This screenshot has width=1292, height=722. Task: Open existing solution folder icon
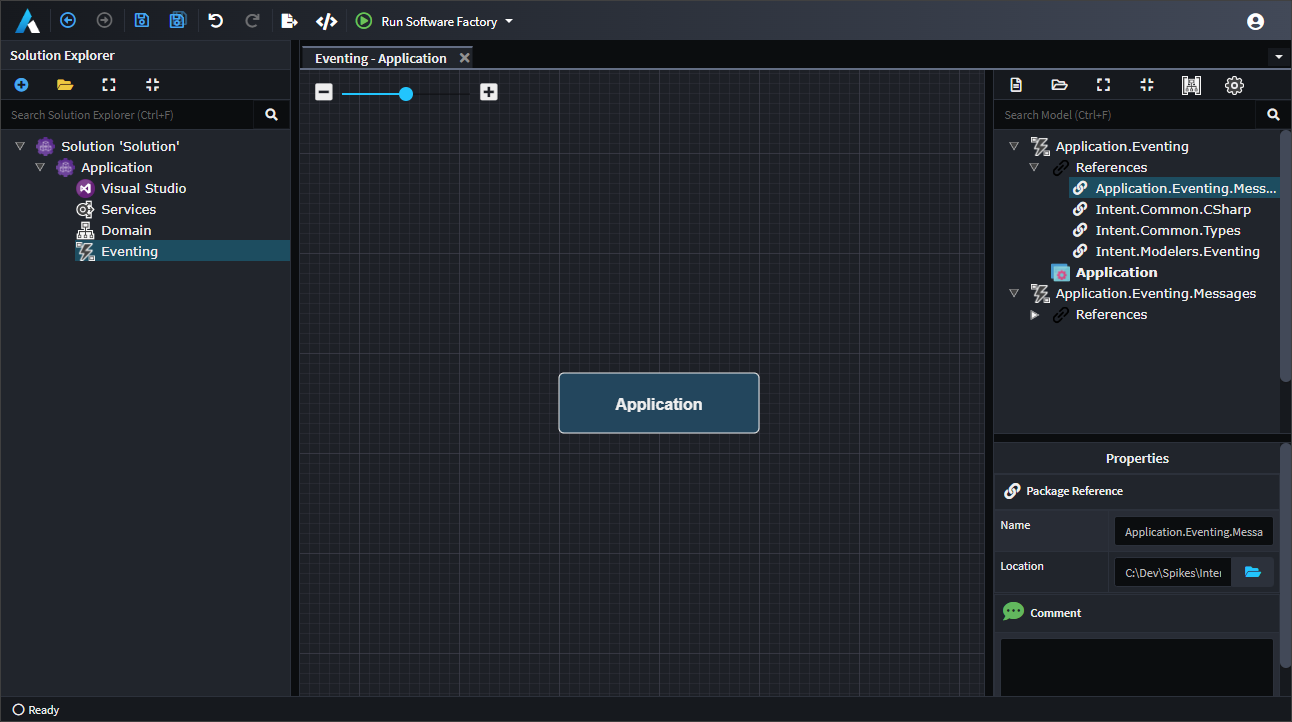pyautogui.click(x=65, y=85)
